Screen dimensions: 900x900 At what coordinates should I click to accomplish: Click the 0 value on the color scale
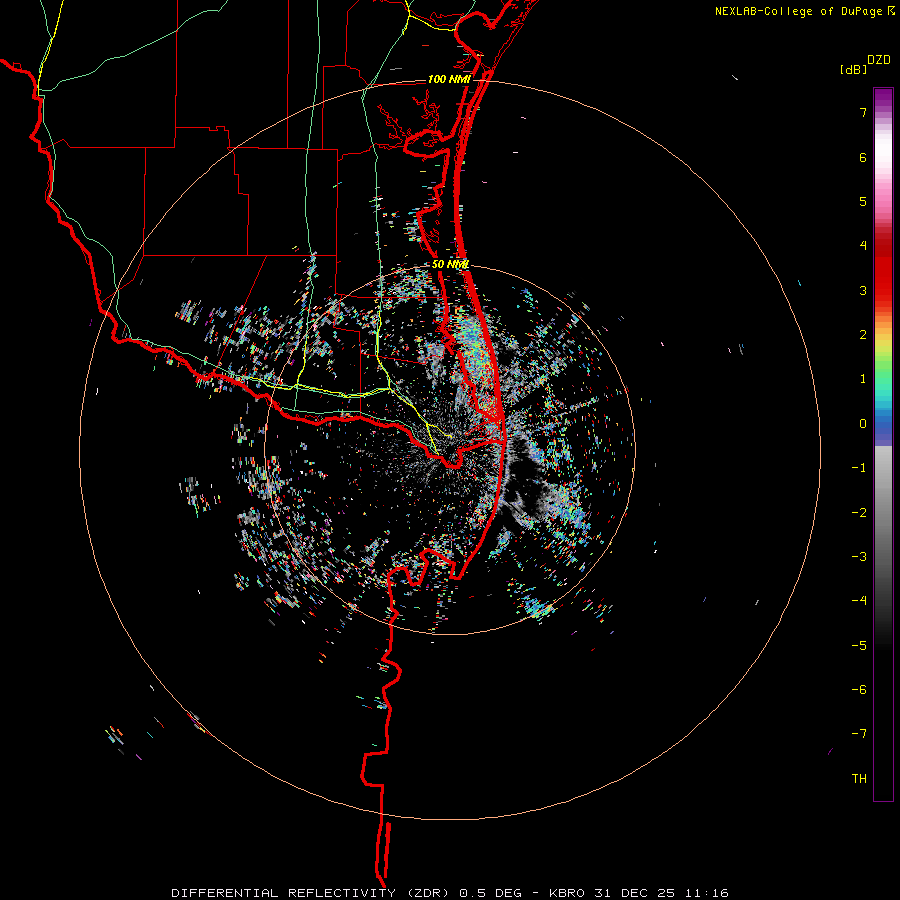863,424
